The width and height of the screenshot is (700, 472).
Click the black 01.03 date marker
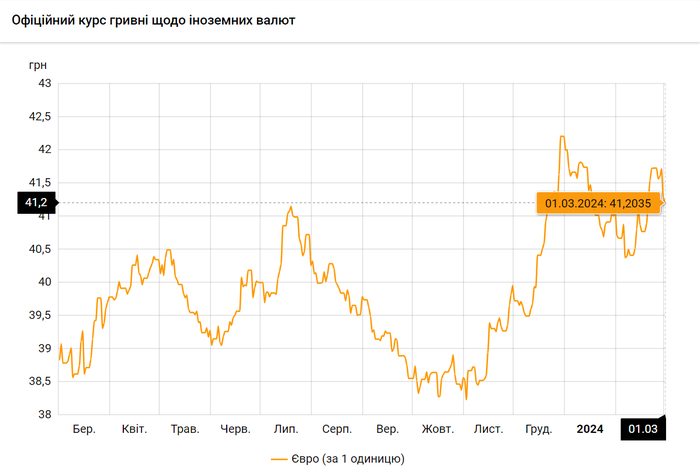click(642, 429)
